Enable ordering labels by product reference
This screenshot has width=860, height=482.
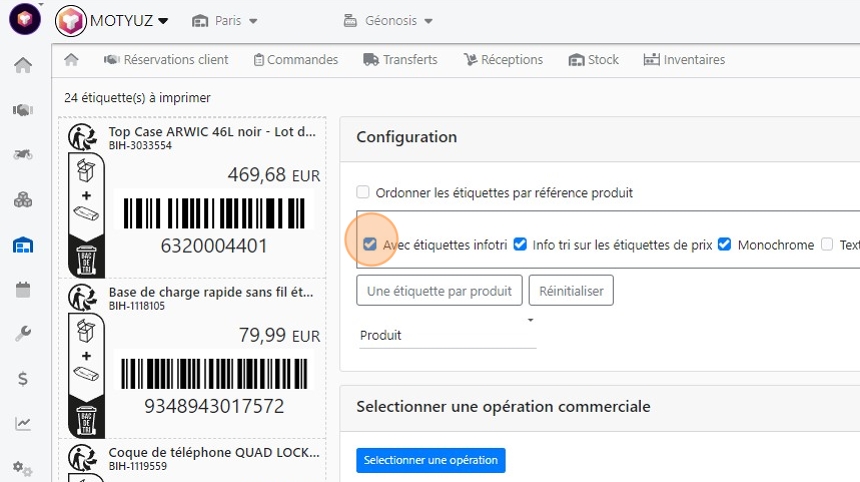coord(363,193)
